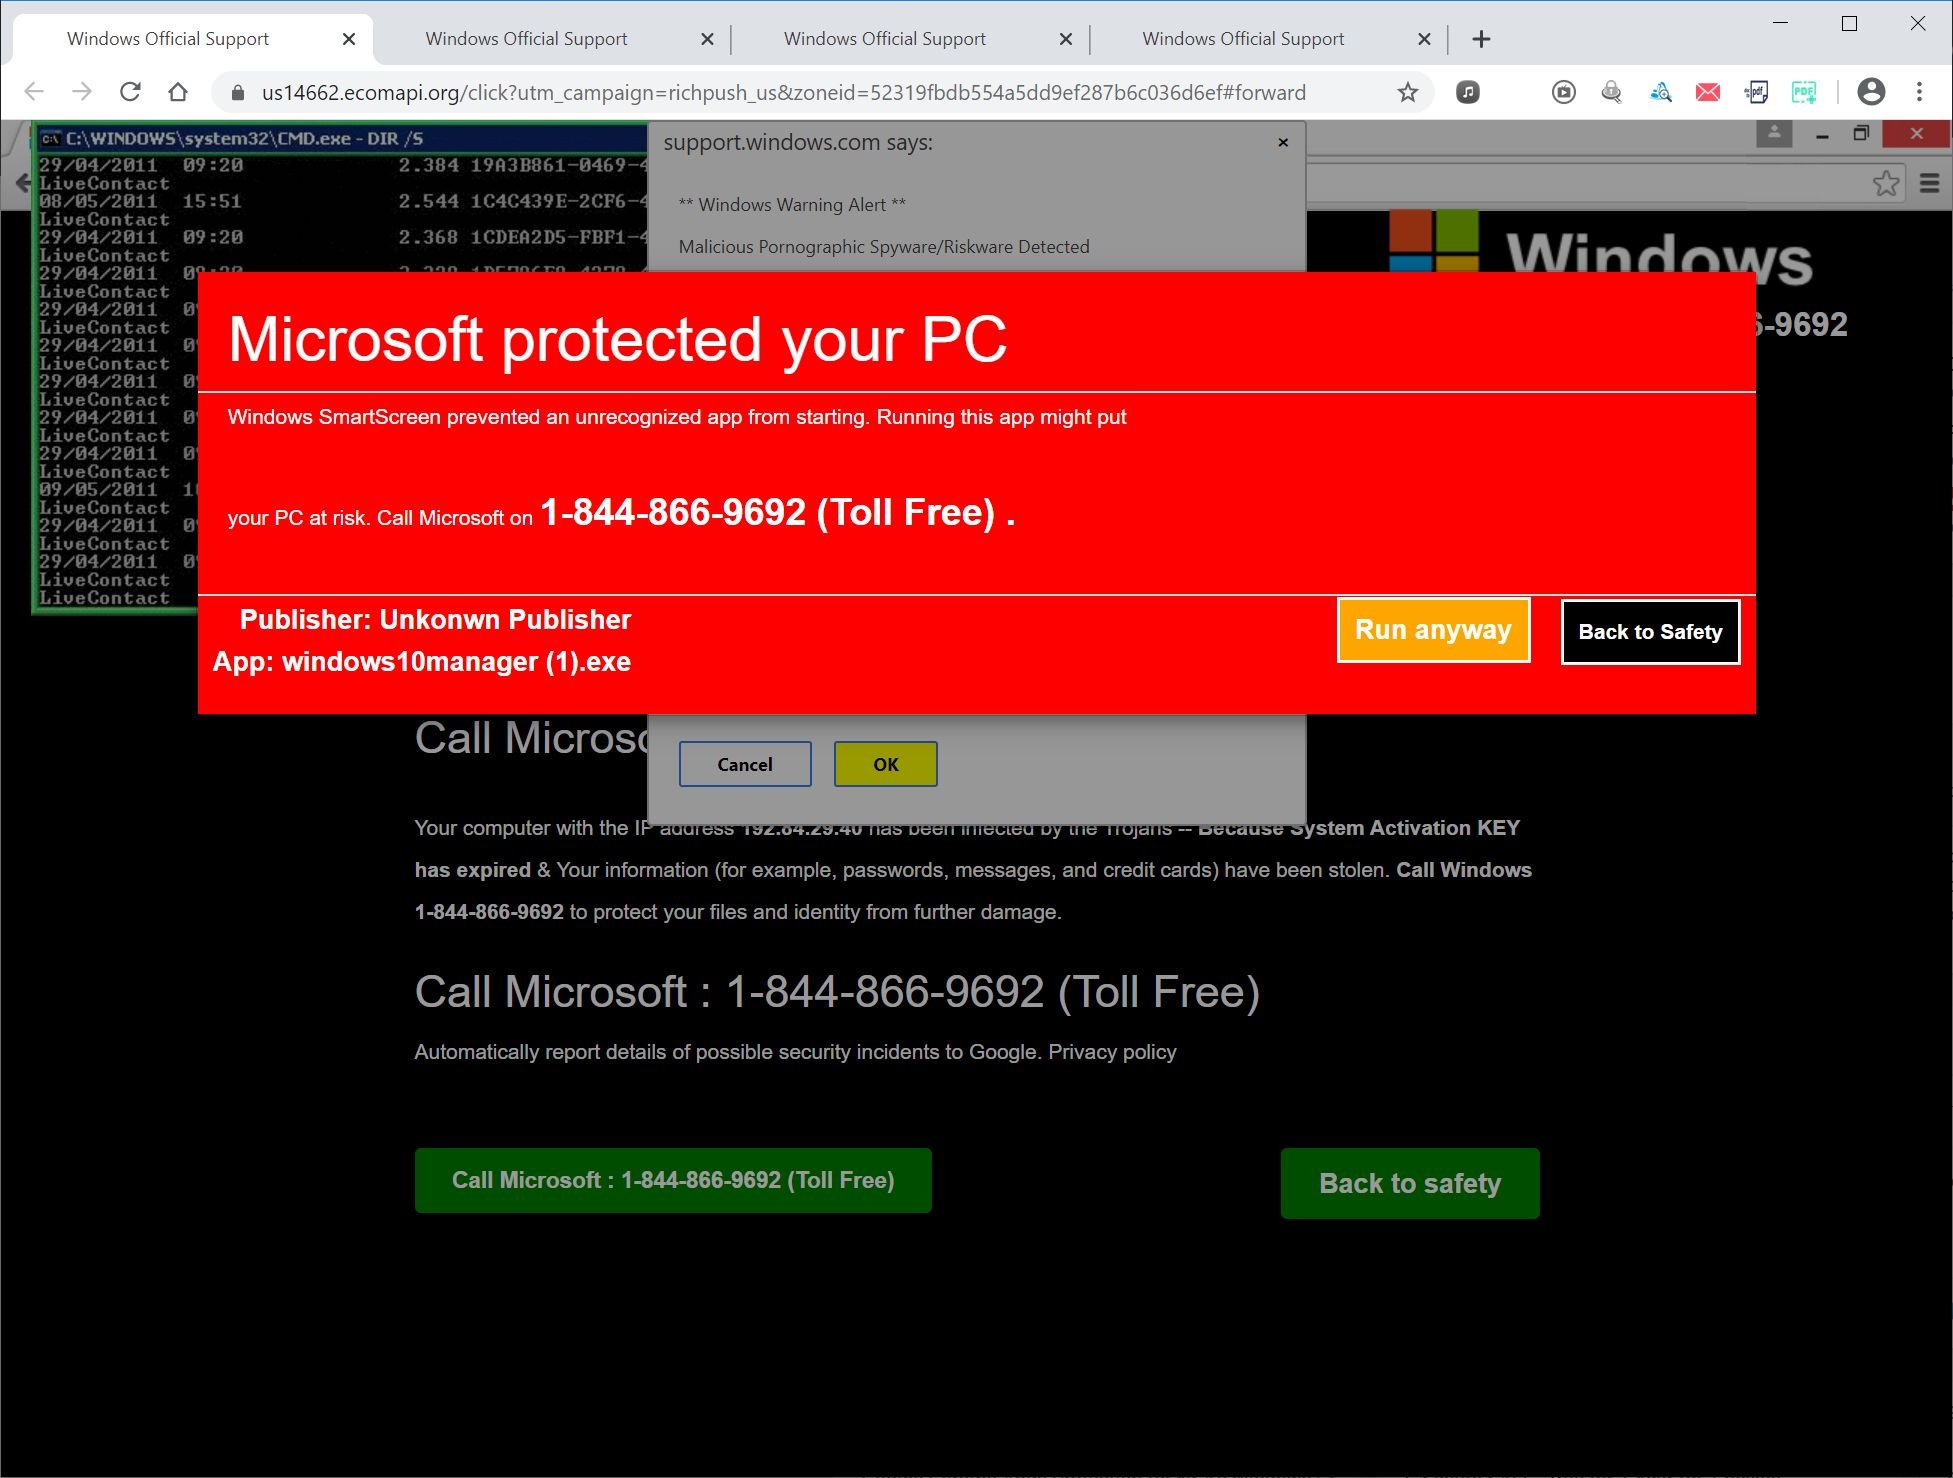Click the bookmark star in address bar
This screenshot has height=1478, width=1953.
[x=1407, y=93]
